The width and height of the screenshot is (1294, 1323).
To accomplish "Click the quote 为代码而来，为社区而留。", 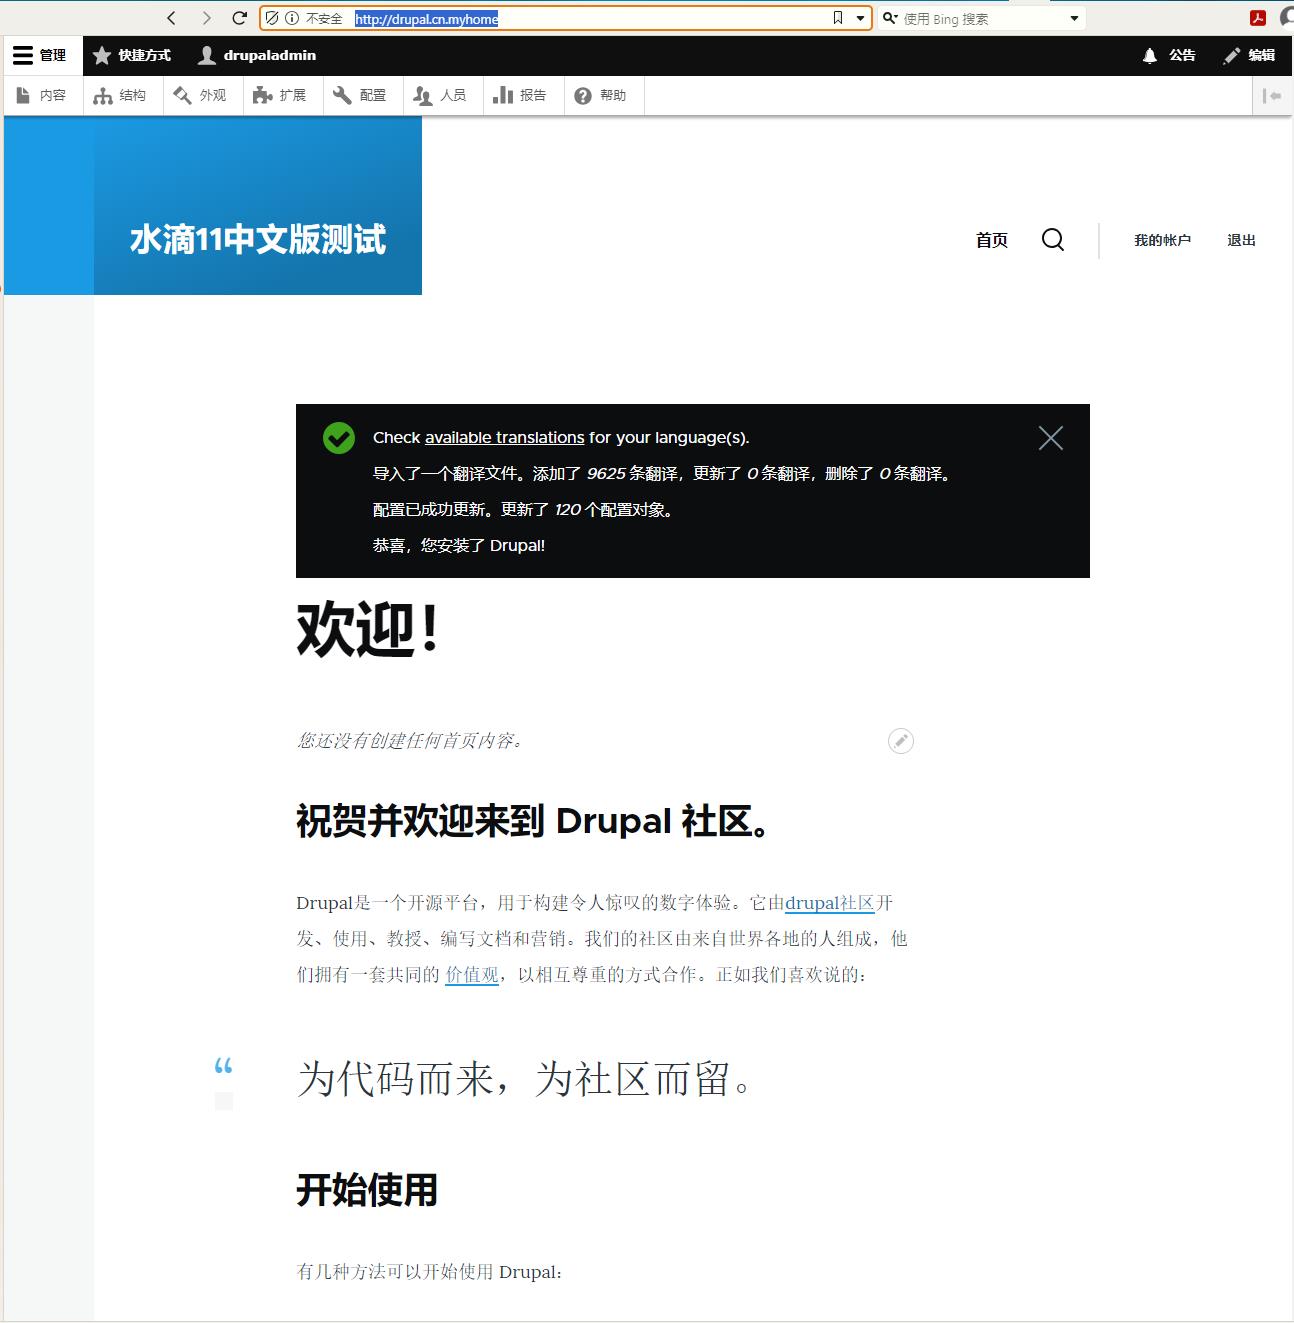I will (524, 1079).
